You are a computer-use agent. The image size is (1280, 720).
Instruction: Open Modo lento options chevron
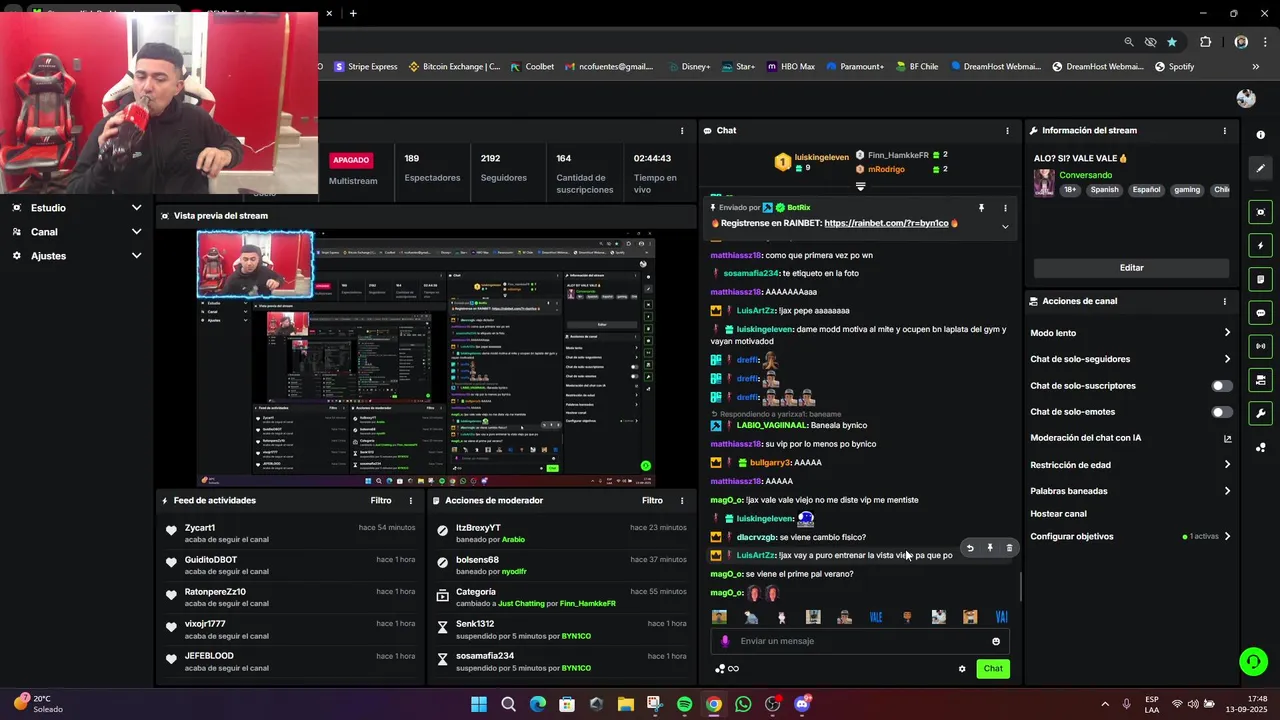point(1227,333)
